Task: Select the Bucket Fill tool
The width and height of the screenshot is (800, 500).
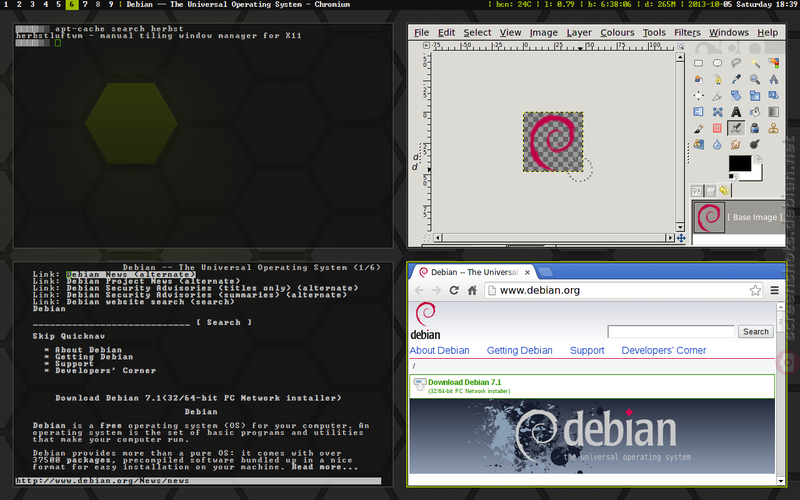Action: pyautogui.click(x=755, y=112)
